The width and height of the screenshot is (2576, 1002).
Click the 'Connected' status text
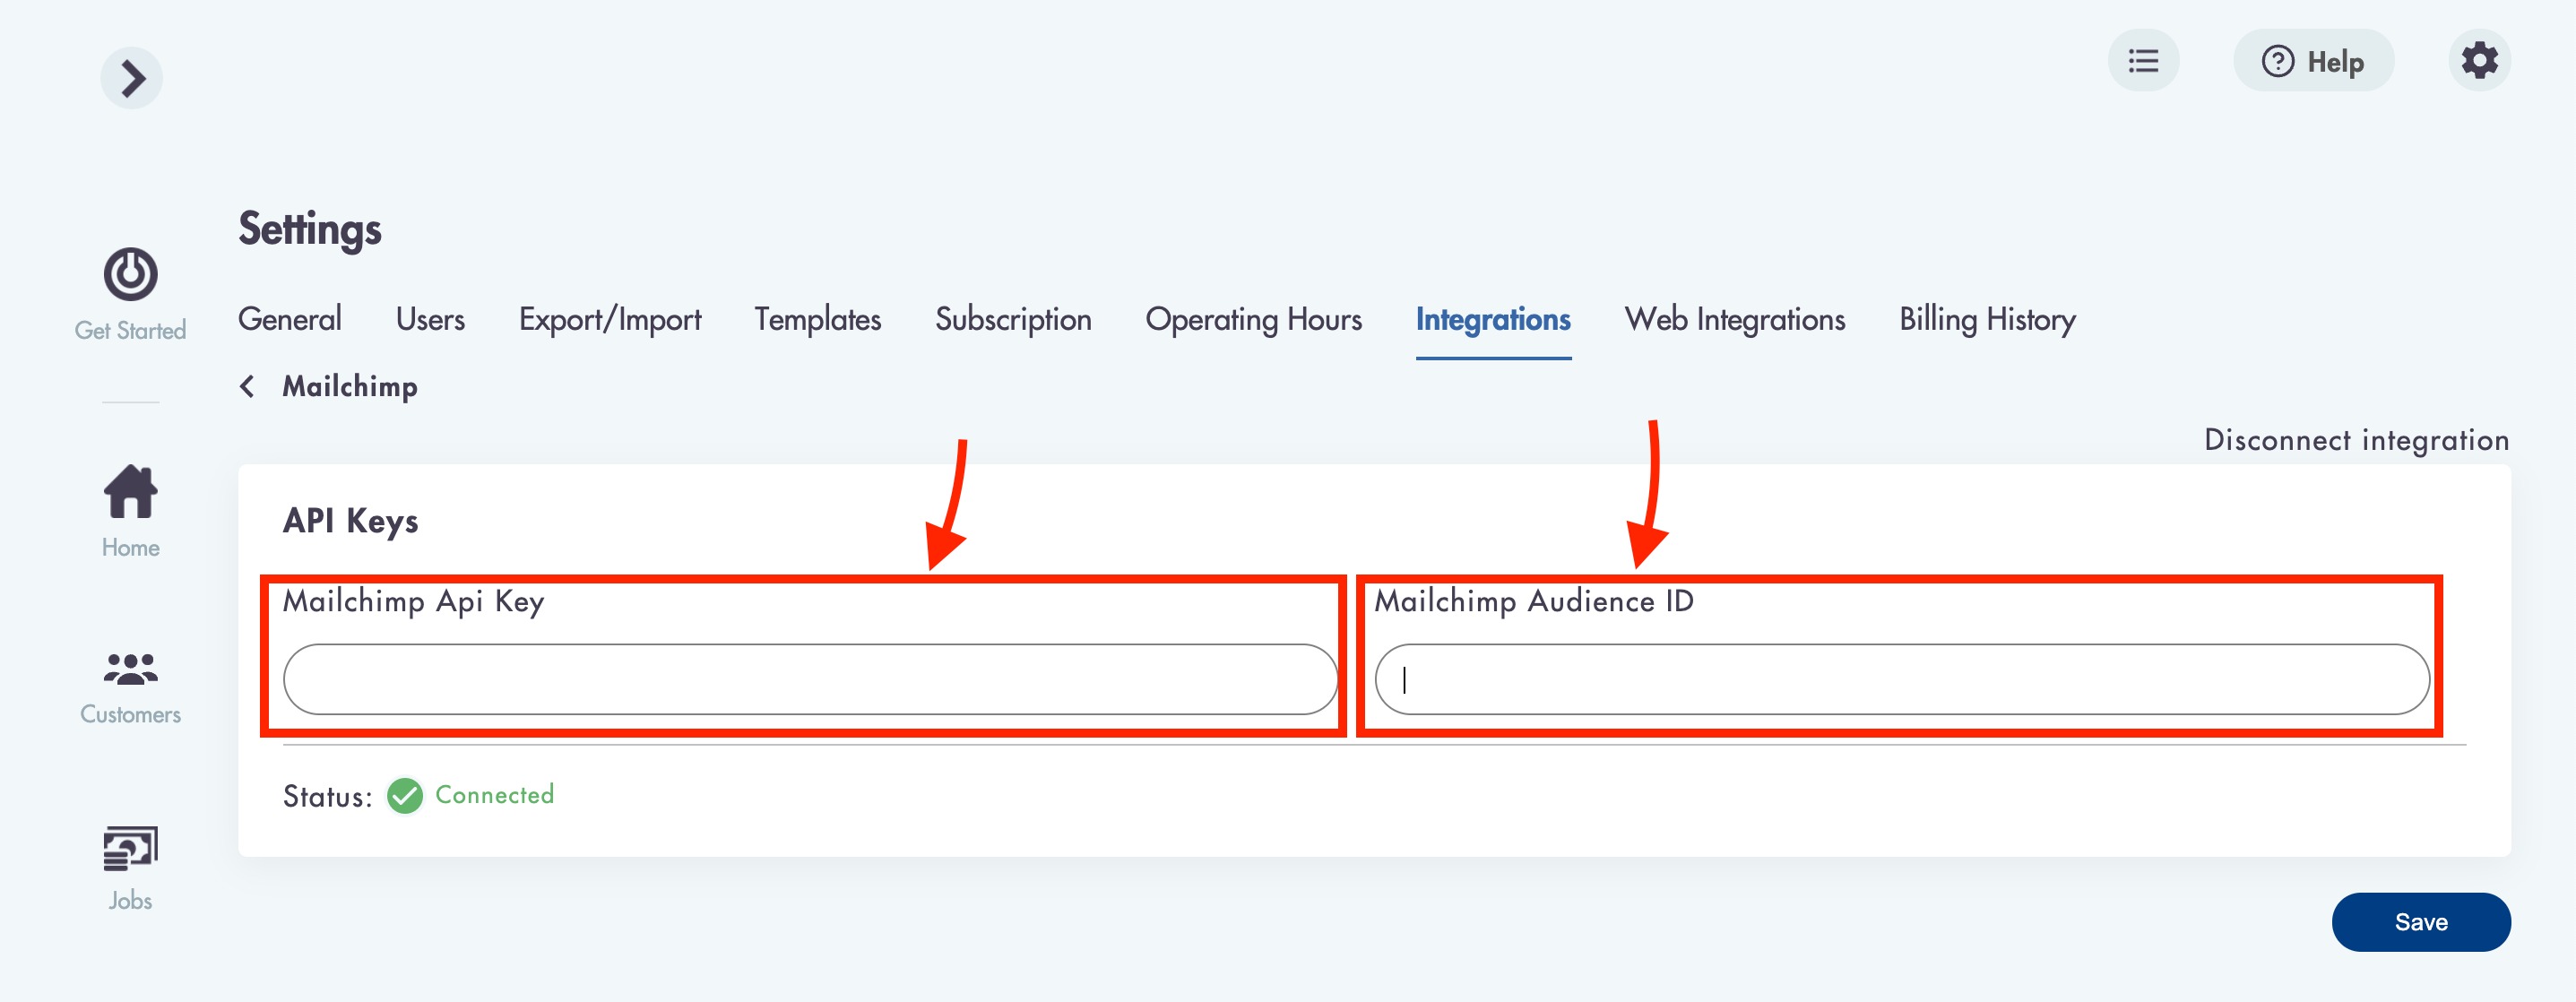coord(494,795)
